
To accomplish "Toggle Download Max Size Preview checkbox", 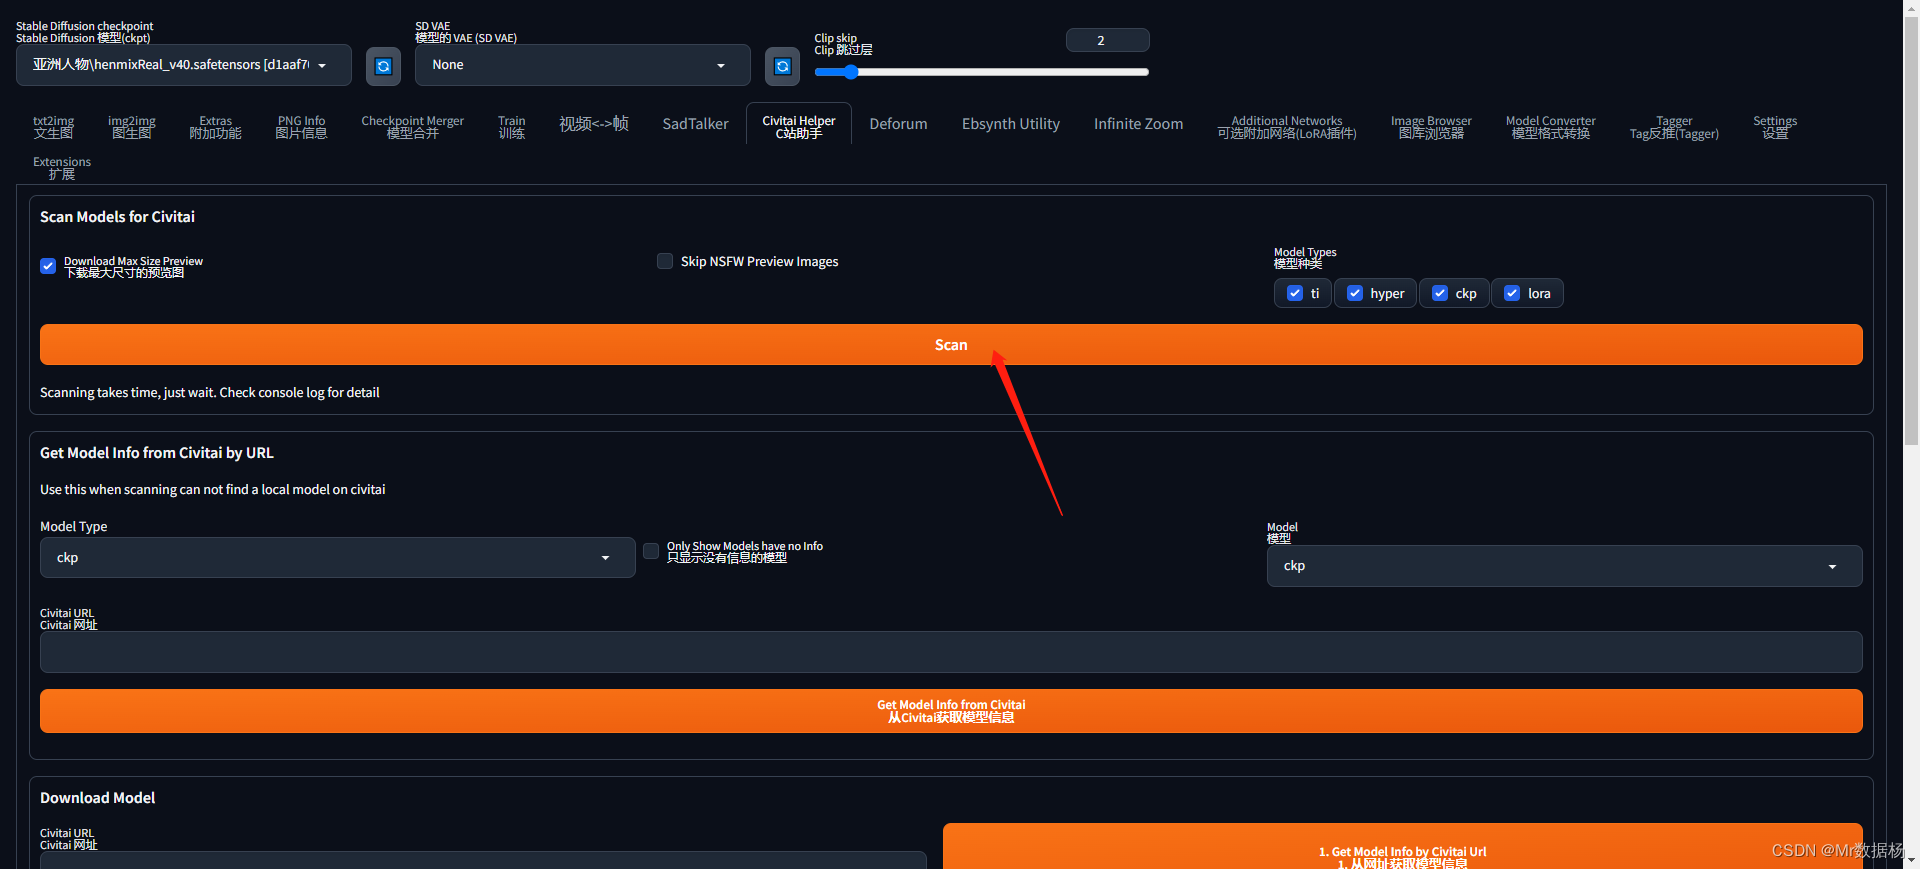I will (x=48, y=266).
